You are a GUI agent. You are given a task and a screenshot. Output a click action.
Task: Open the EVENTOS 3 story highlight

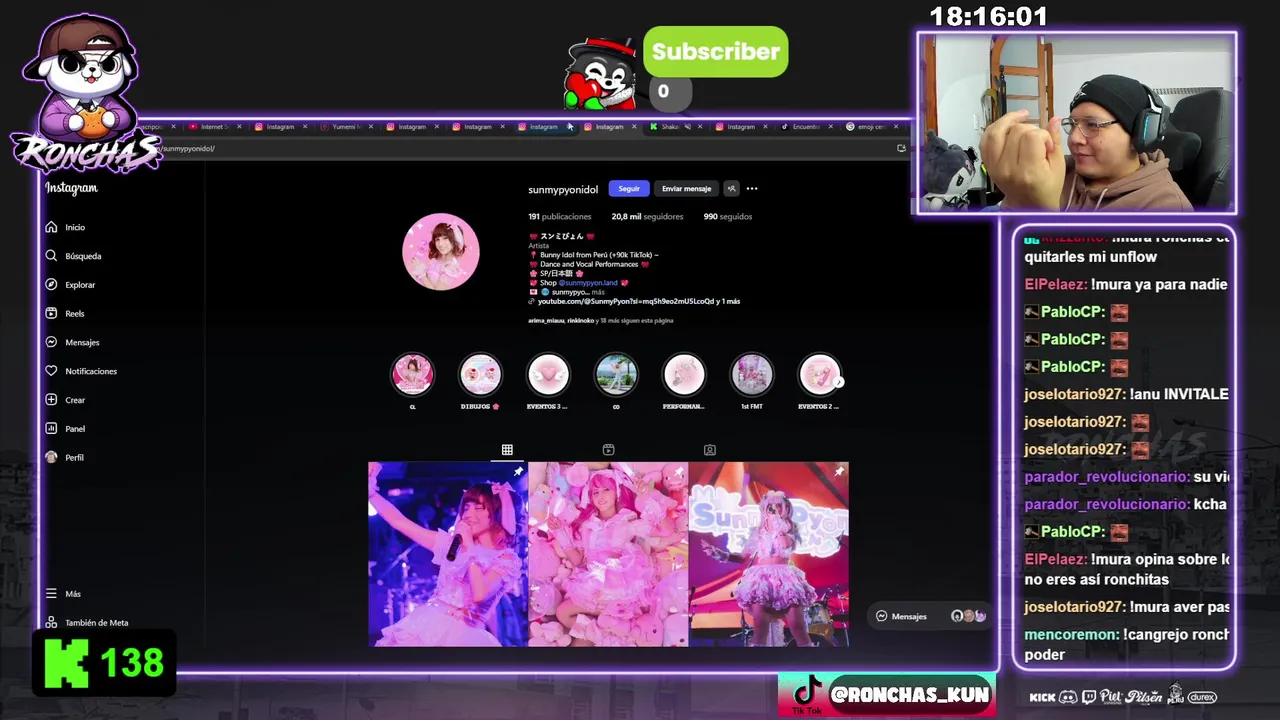point(548,375)
